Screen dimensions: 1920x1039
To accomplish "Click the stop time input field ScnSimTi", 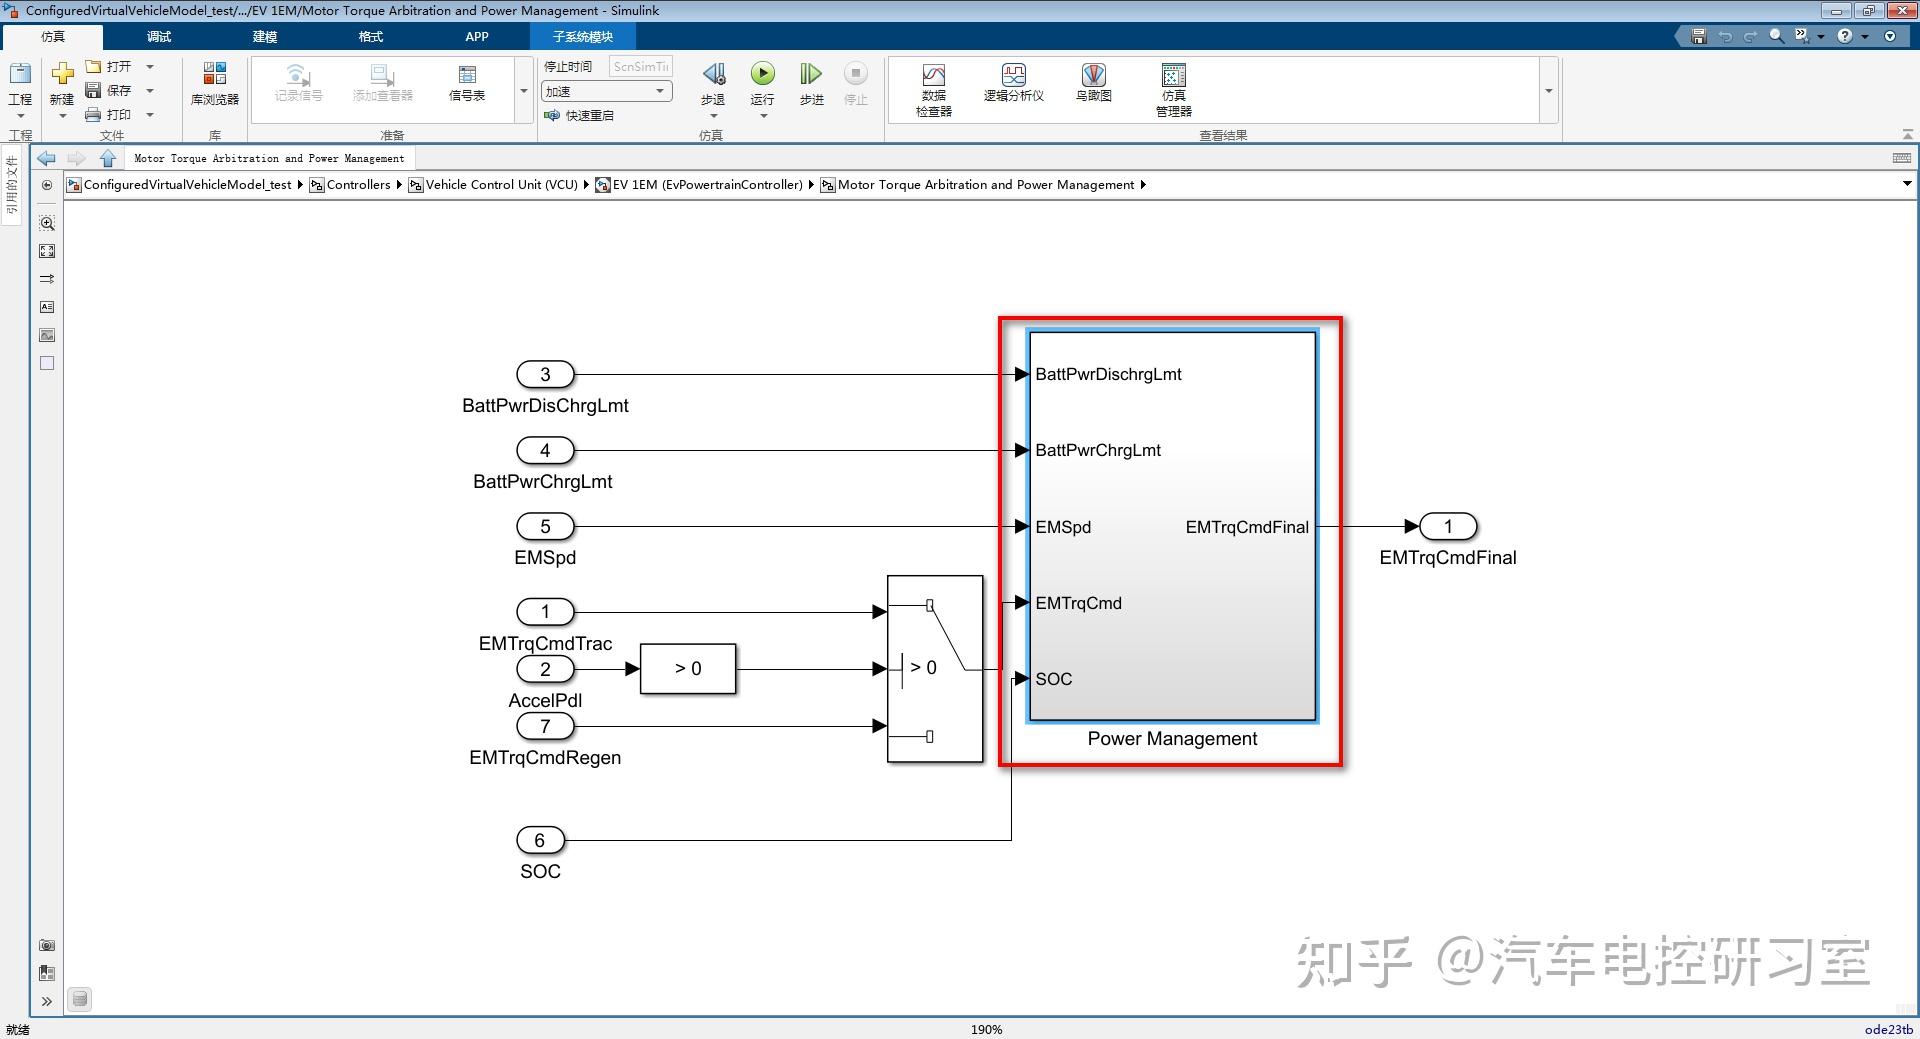I will pyautogui.click(x=640, y=66).
